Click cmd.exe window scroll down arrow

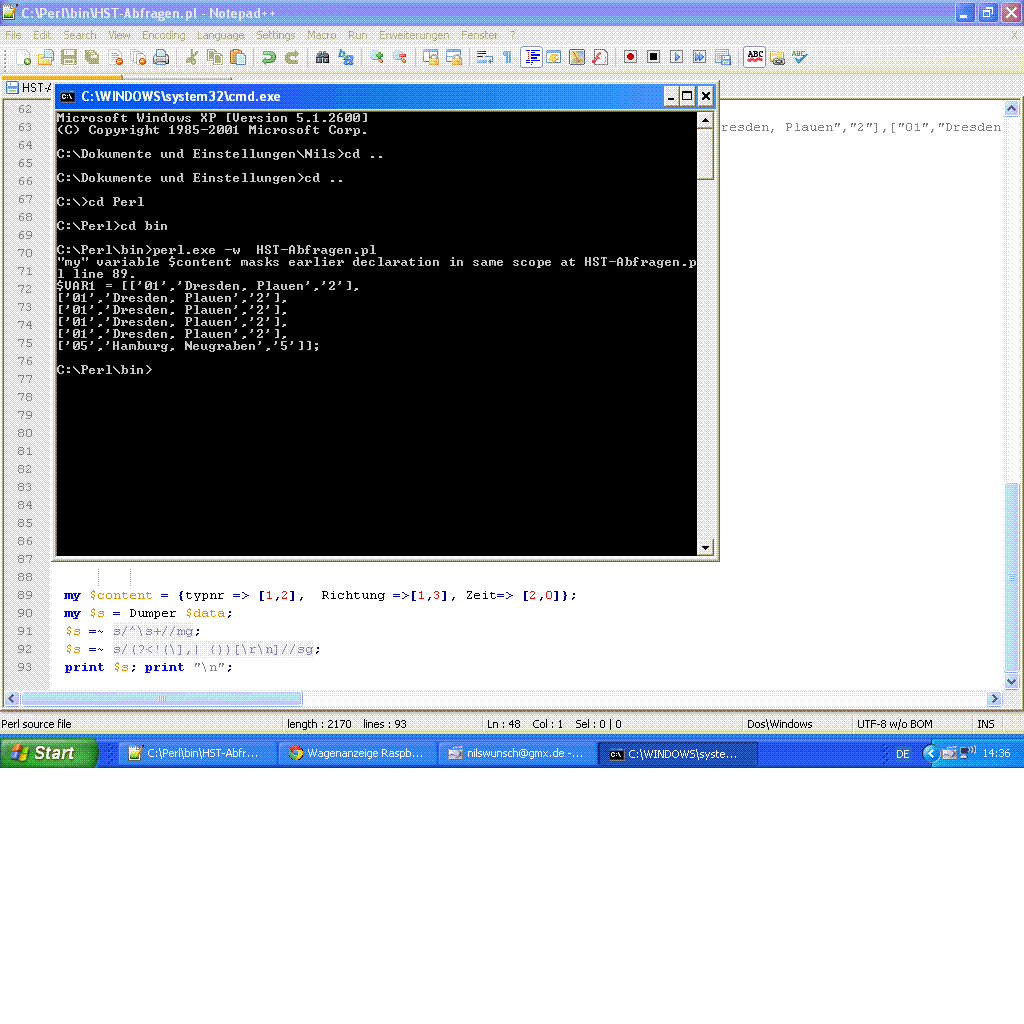[x=706, y=547]
